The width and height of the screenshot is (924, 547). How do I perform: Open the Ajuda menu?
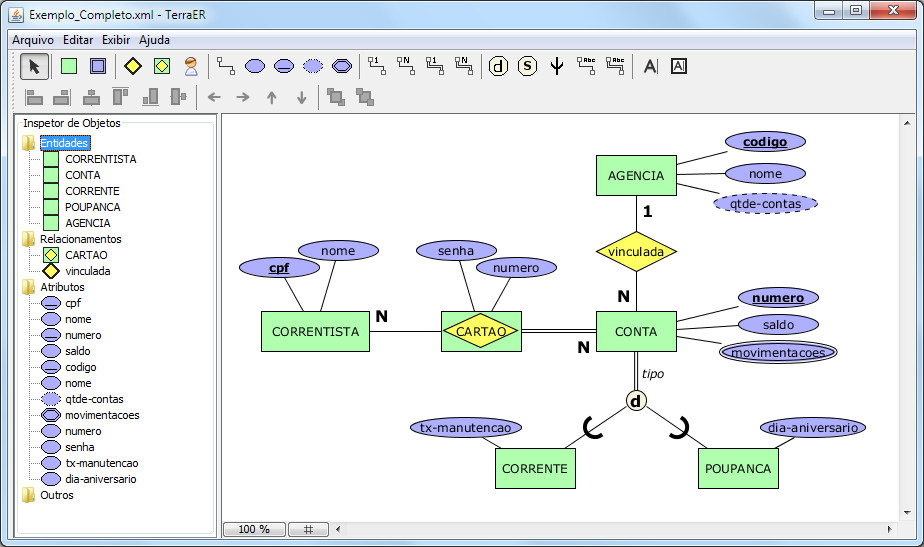tap(154, 40)
